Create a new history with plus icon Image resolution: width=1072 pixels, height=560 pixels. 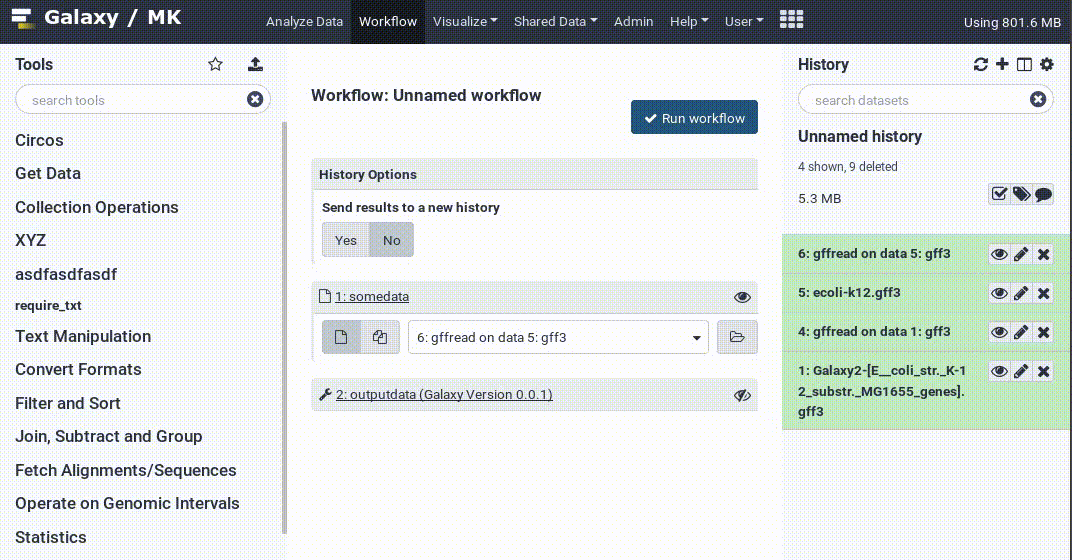1002,65
